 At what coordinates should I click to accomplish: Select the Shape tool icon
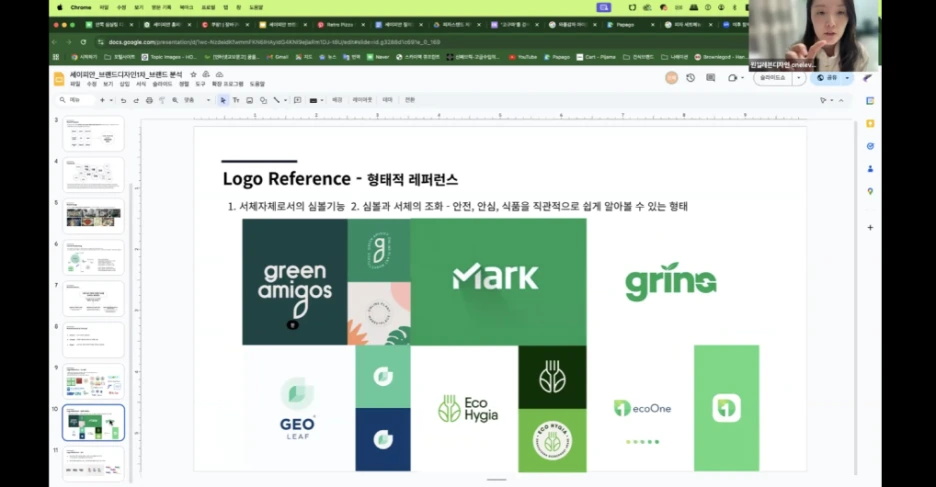click(263, 100)
